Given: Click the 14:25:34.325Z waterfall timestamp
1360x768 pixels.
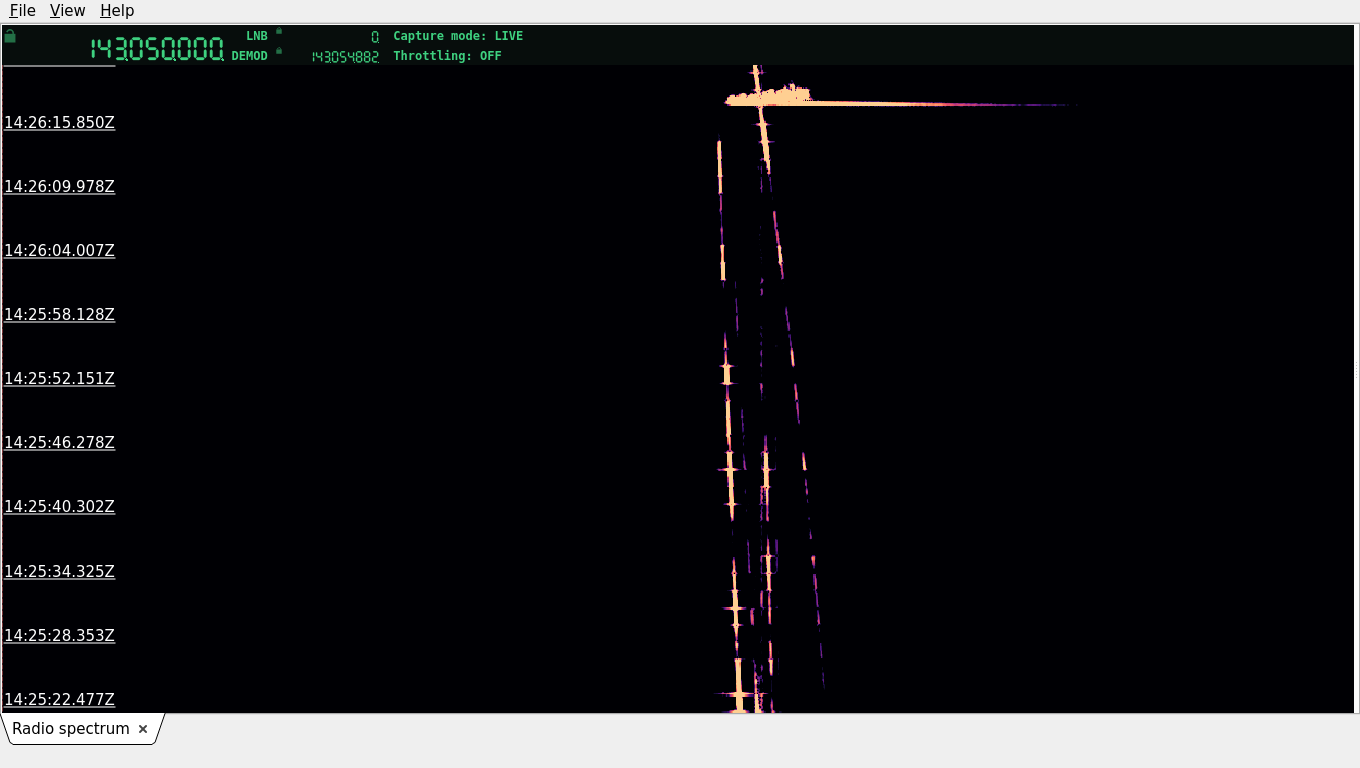Looking at the screenshot, I should (x=60, y=572).
